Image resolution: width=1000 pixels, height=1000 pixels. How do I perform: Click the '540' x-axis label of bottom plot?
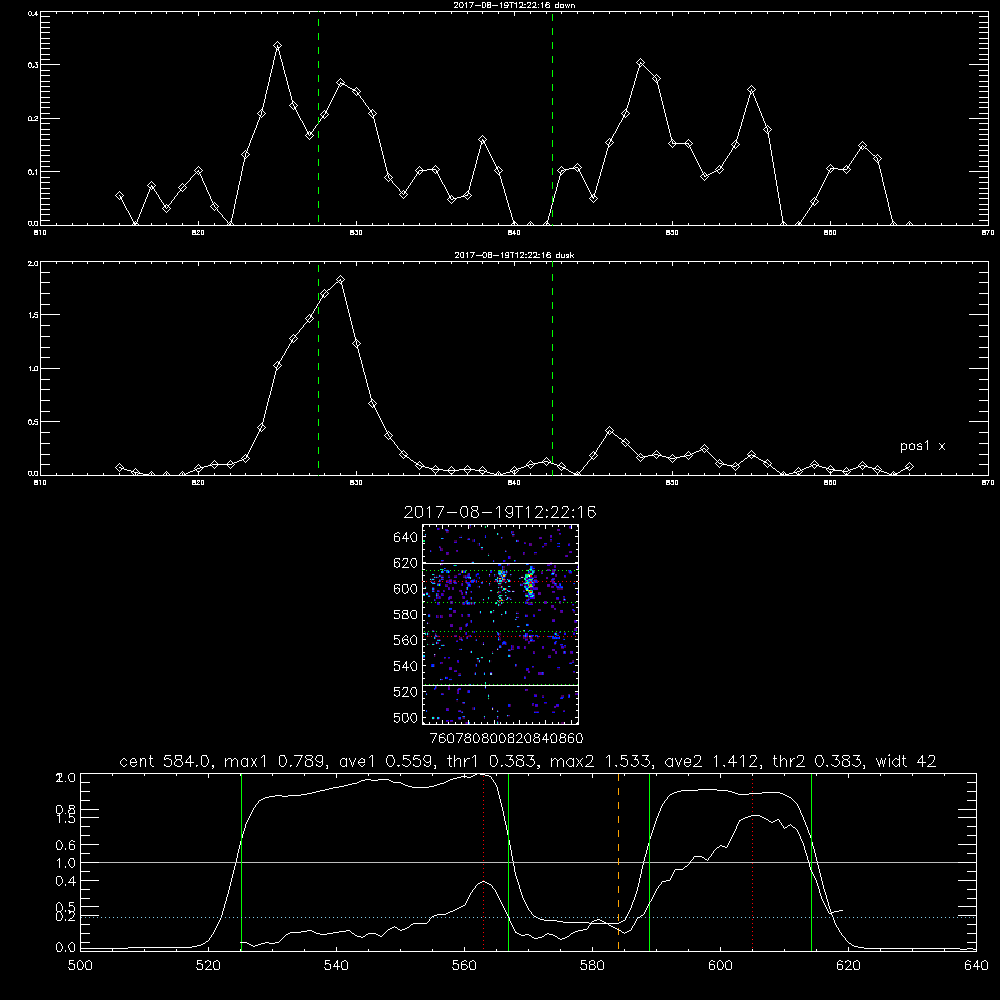(336, 966)
